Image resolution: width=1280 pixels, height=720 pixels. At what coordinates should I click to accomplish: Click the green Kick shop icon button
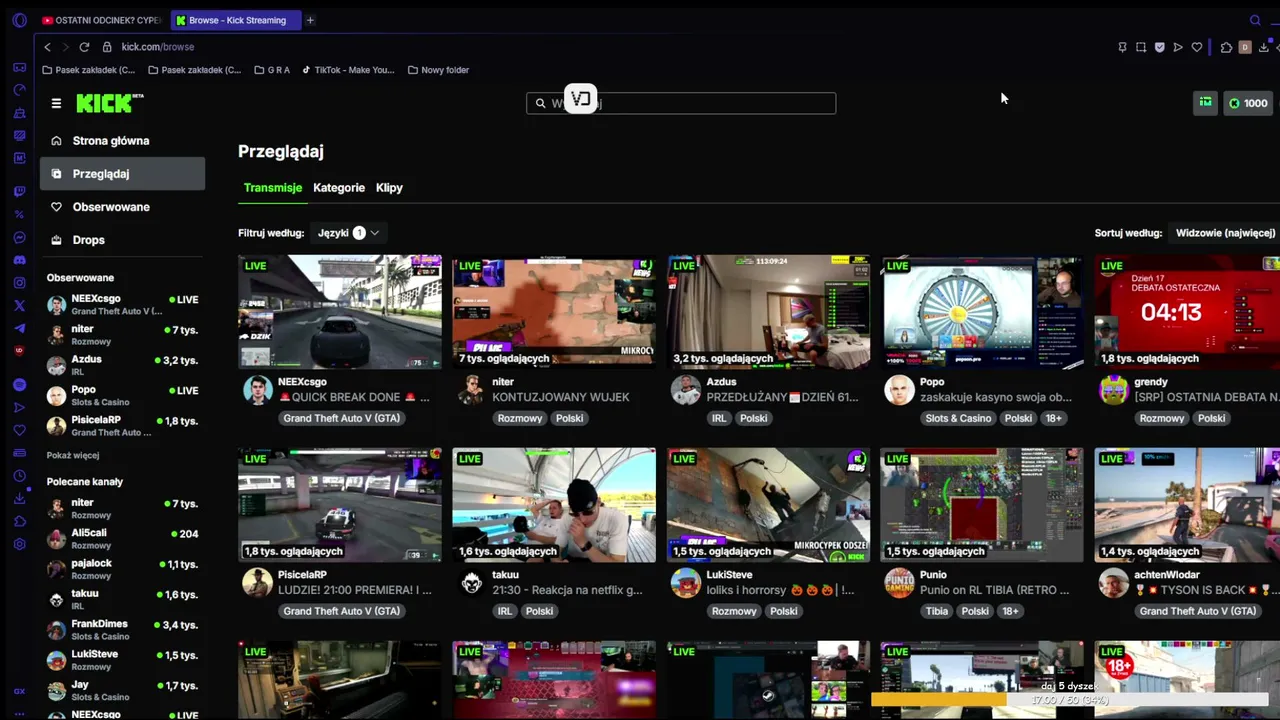click(1205, 103)
